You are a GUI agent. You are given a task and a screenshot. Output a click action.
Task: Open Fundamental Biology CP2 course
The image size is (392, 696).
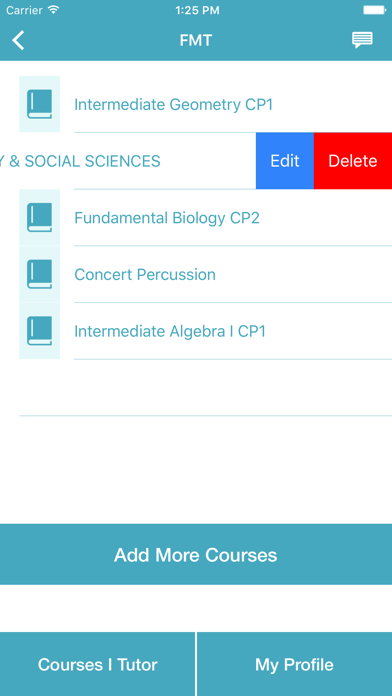point(167,218)
